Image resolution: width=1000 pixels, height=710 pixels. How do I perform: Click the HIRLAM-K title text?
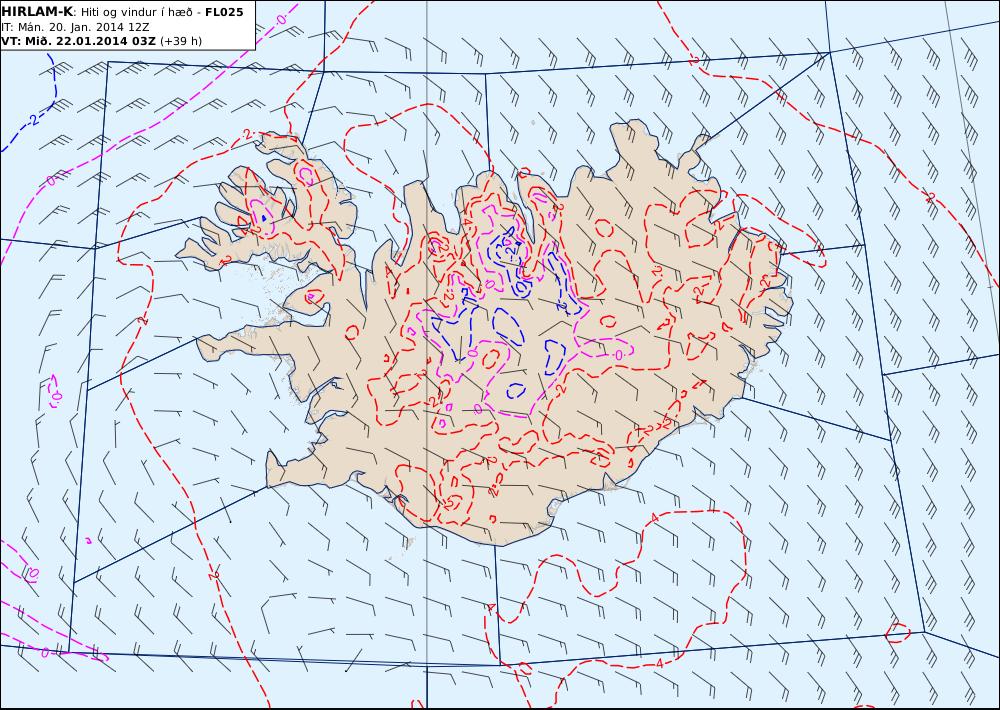tap(38, 12)
